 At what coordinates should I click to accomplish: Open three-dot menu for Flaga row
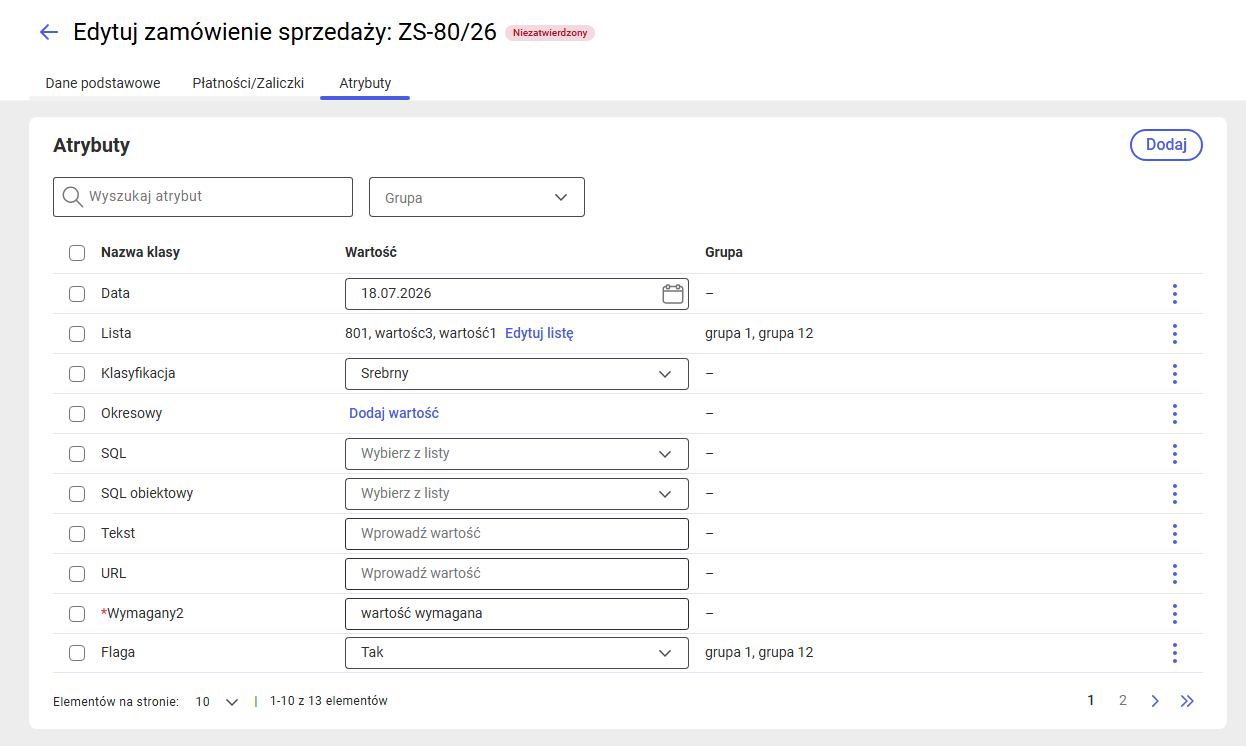click(x=1174, y=653)
